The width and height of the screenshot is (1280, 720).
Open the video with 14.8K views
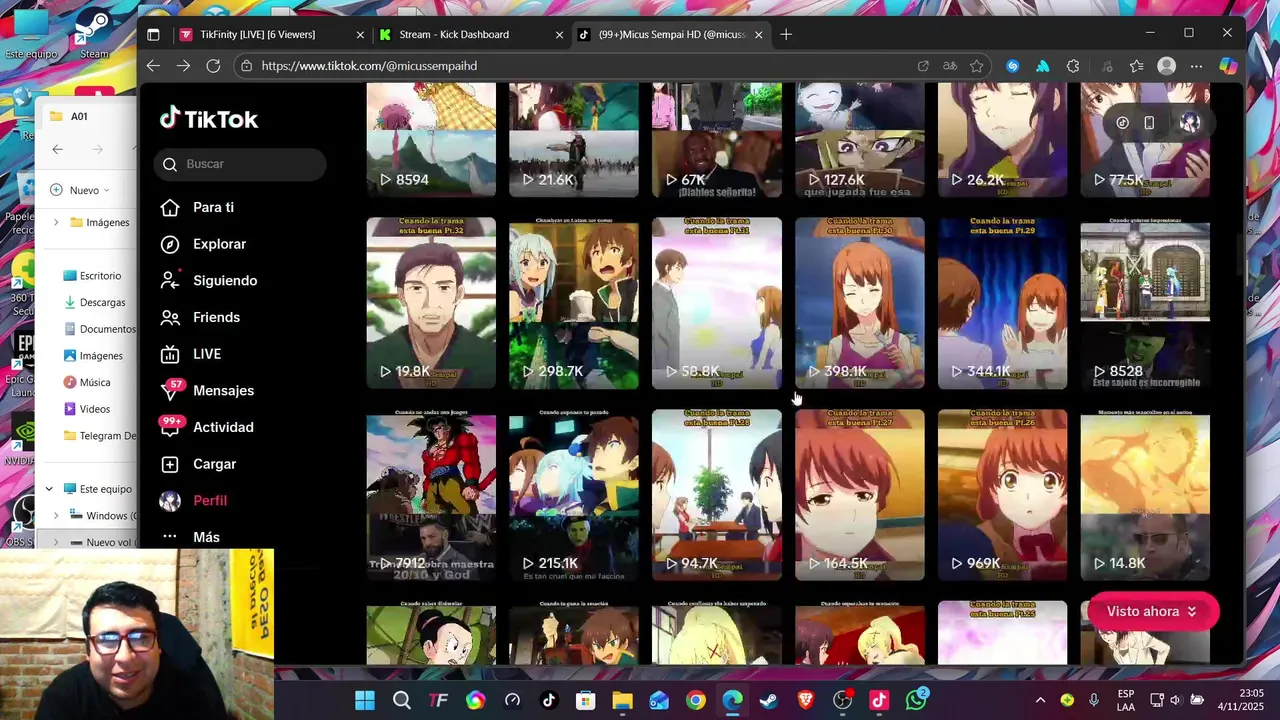[x=1145, y=495]
